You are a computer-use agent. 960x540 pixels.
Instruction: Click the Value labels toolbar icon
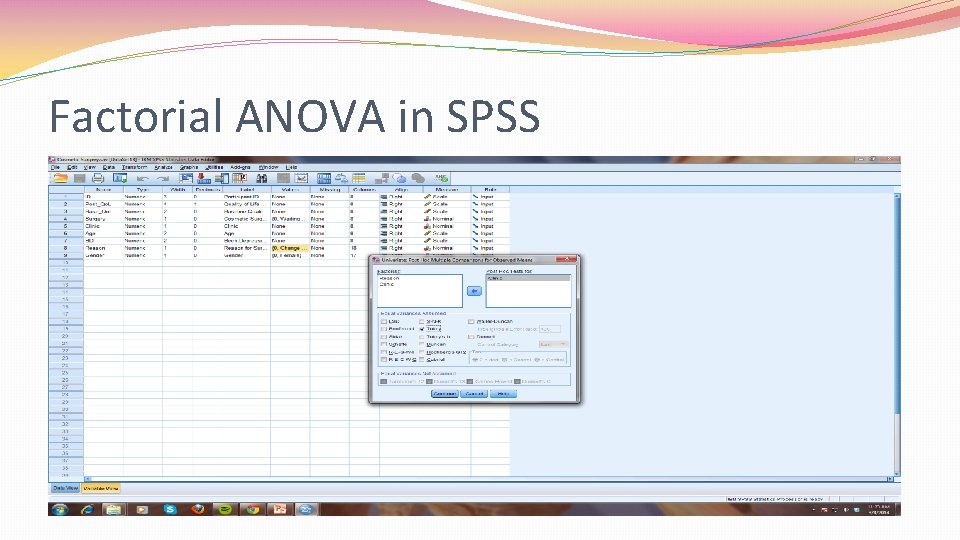pos(381,178)
